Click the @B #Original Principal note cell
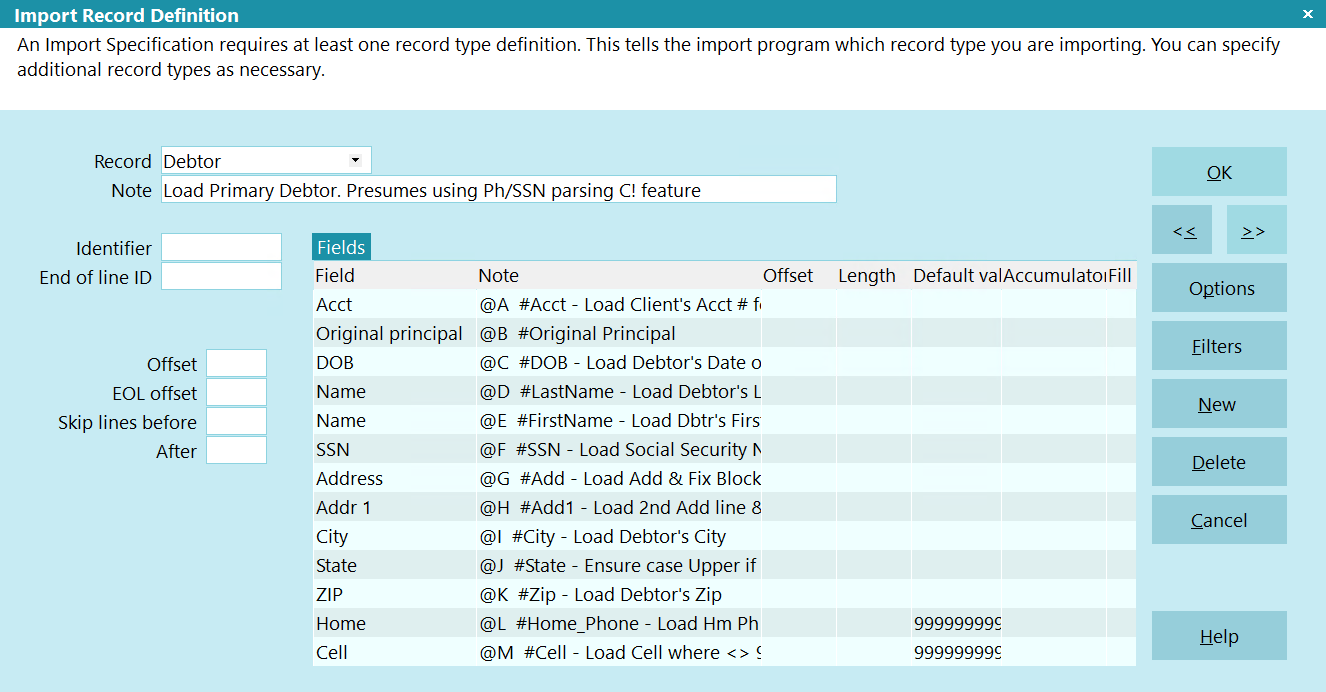 tap(618, 333)
